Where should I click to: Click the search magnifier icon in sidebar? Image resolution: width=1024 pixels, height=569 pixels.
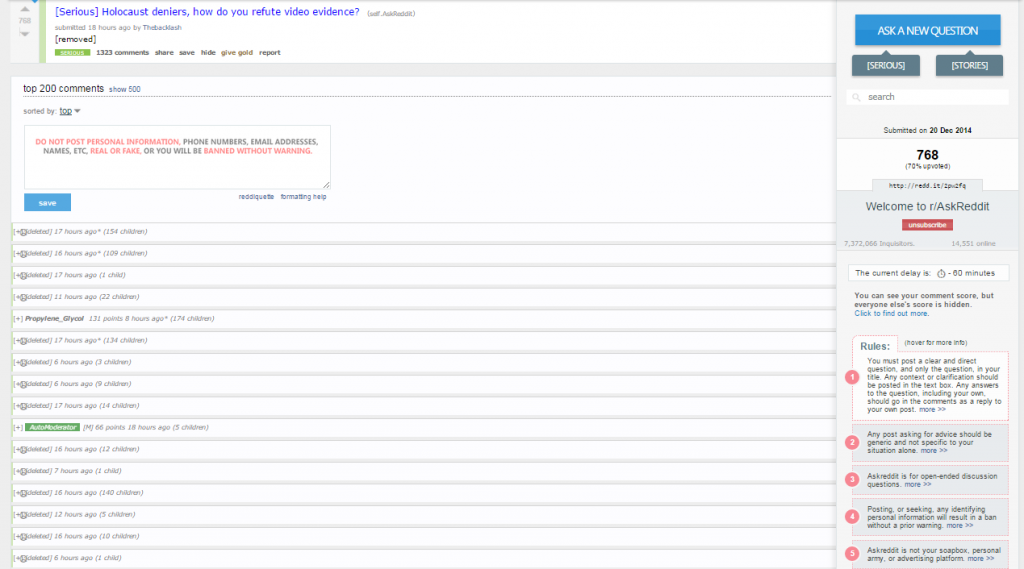[857, 97]
